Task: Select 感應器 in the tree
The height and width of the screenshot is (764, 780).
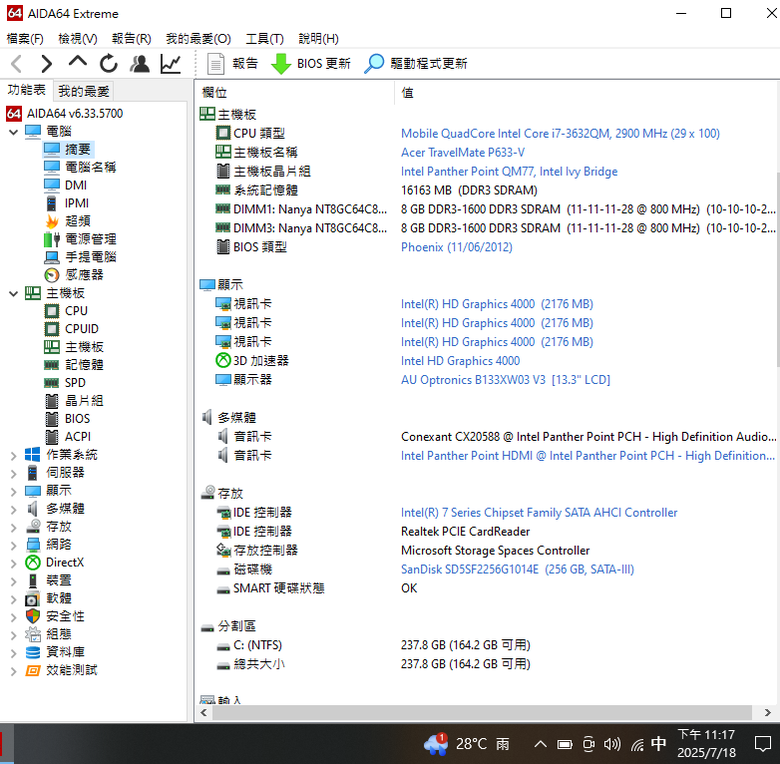Action: 84,275
